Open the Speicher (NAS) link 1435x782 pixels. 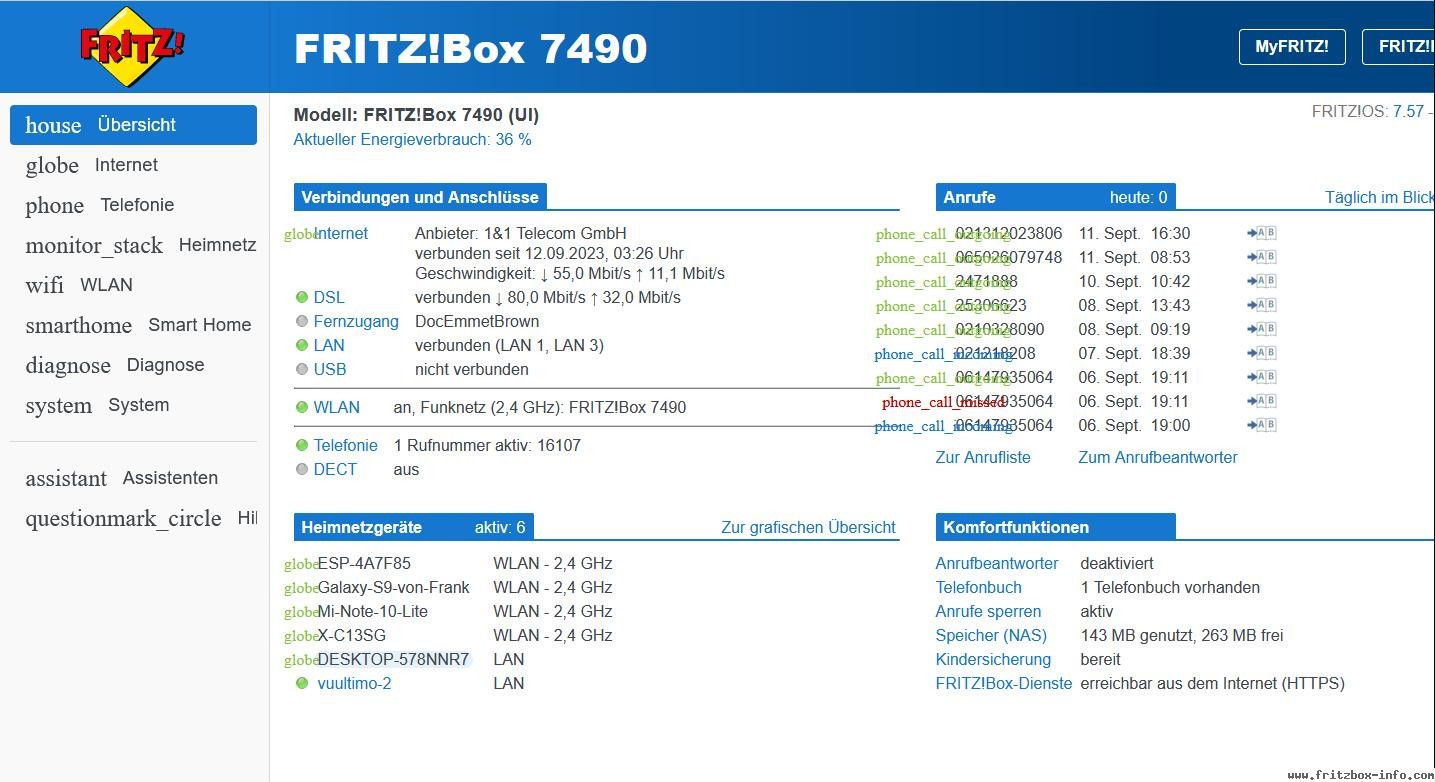point(991,635)
